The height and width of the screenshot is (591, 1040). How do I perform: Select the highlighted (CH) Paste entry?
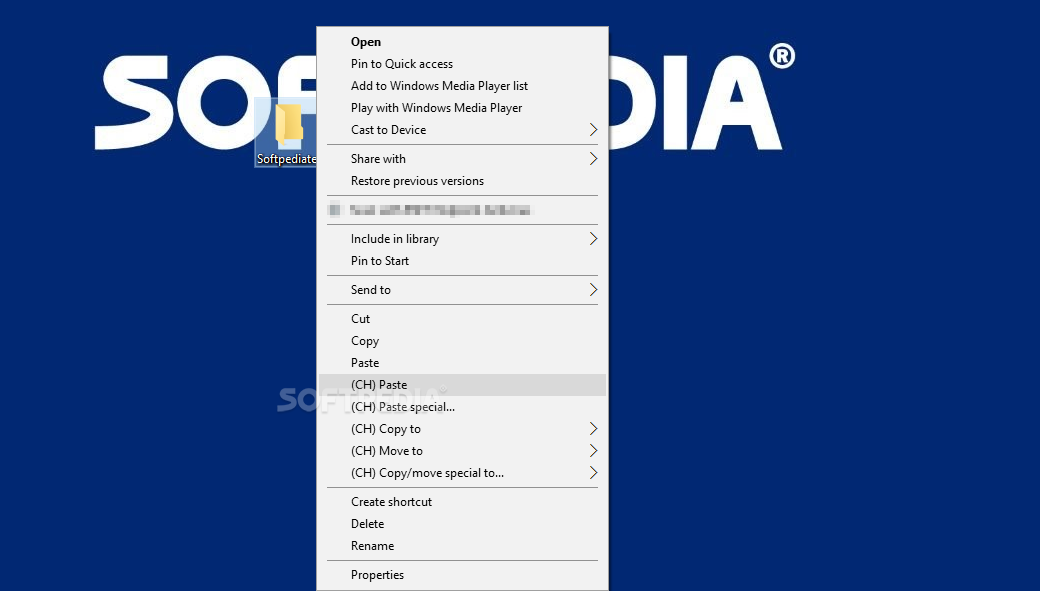pos(462,385)
